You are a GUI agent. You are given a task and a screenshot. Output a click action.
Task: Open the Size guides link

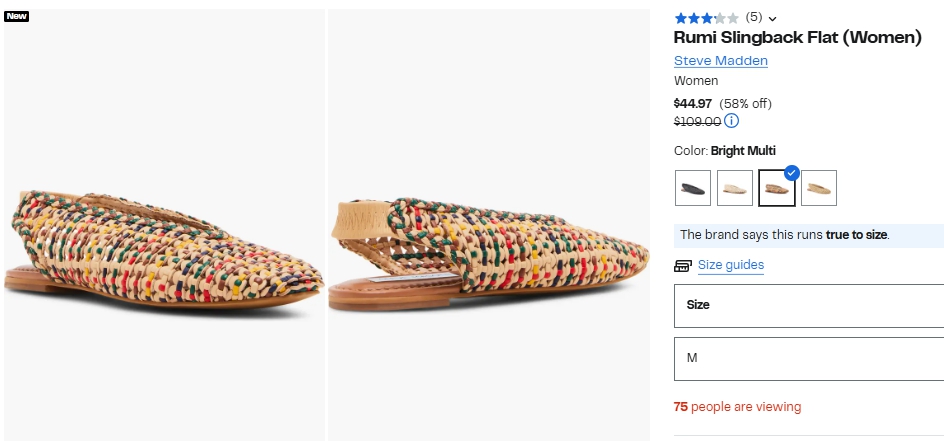click(731, 265)
